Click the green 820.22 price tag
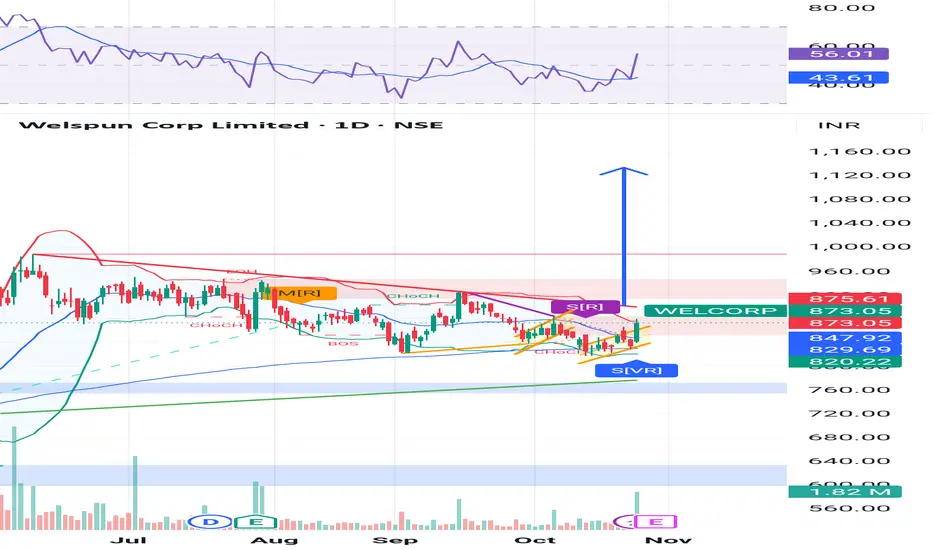932x550 pixels. pos(845,362)
